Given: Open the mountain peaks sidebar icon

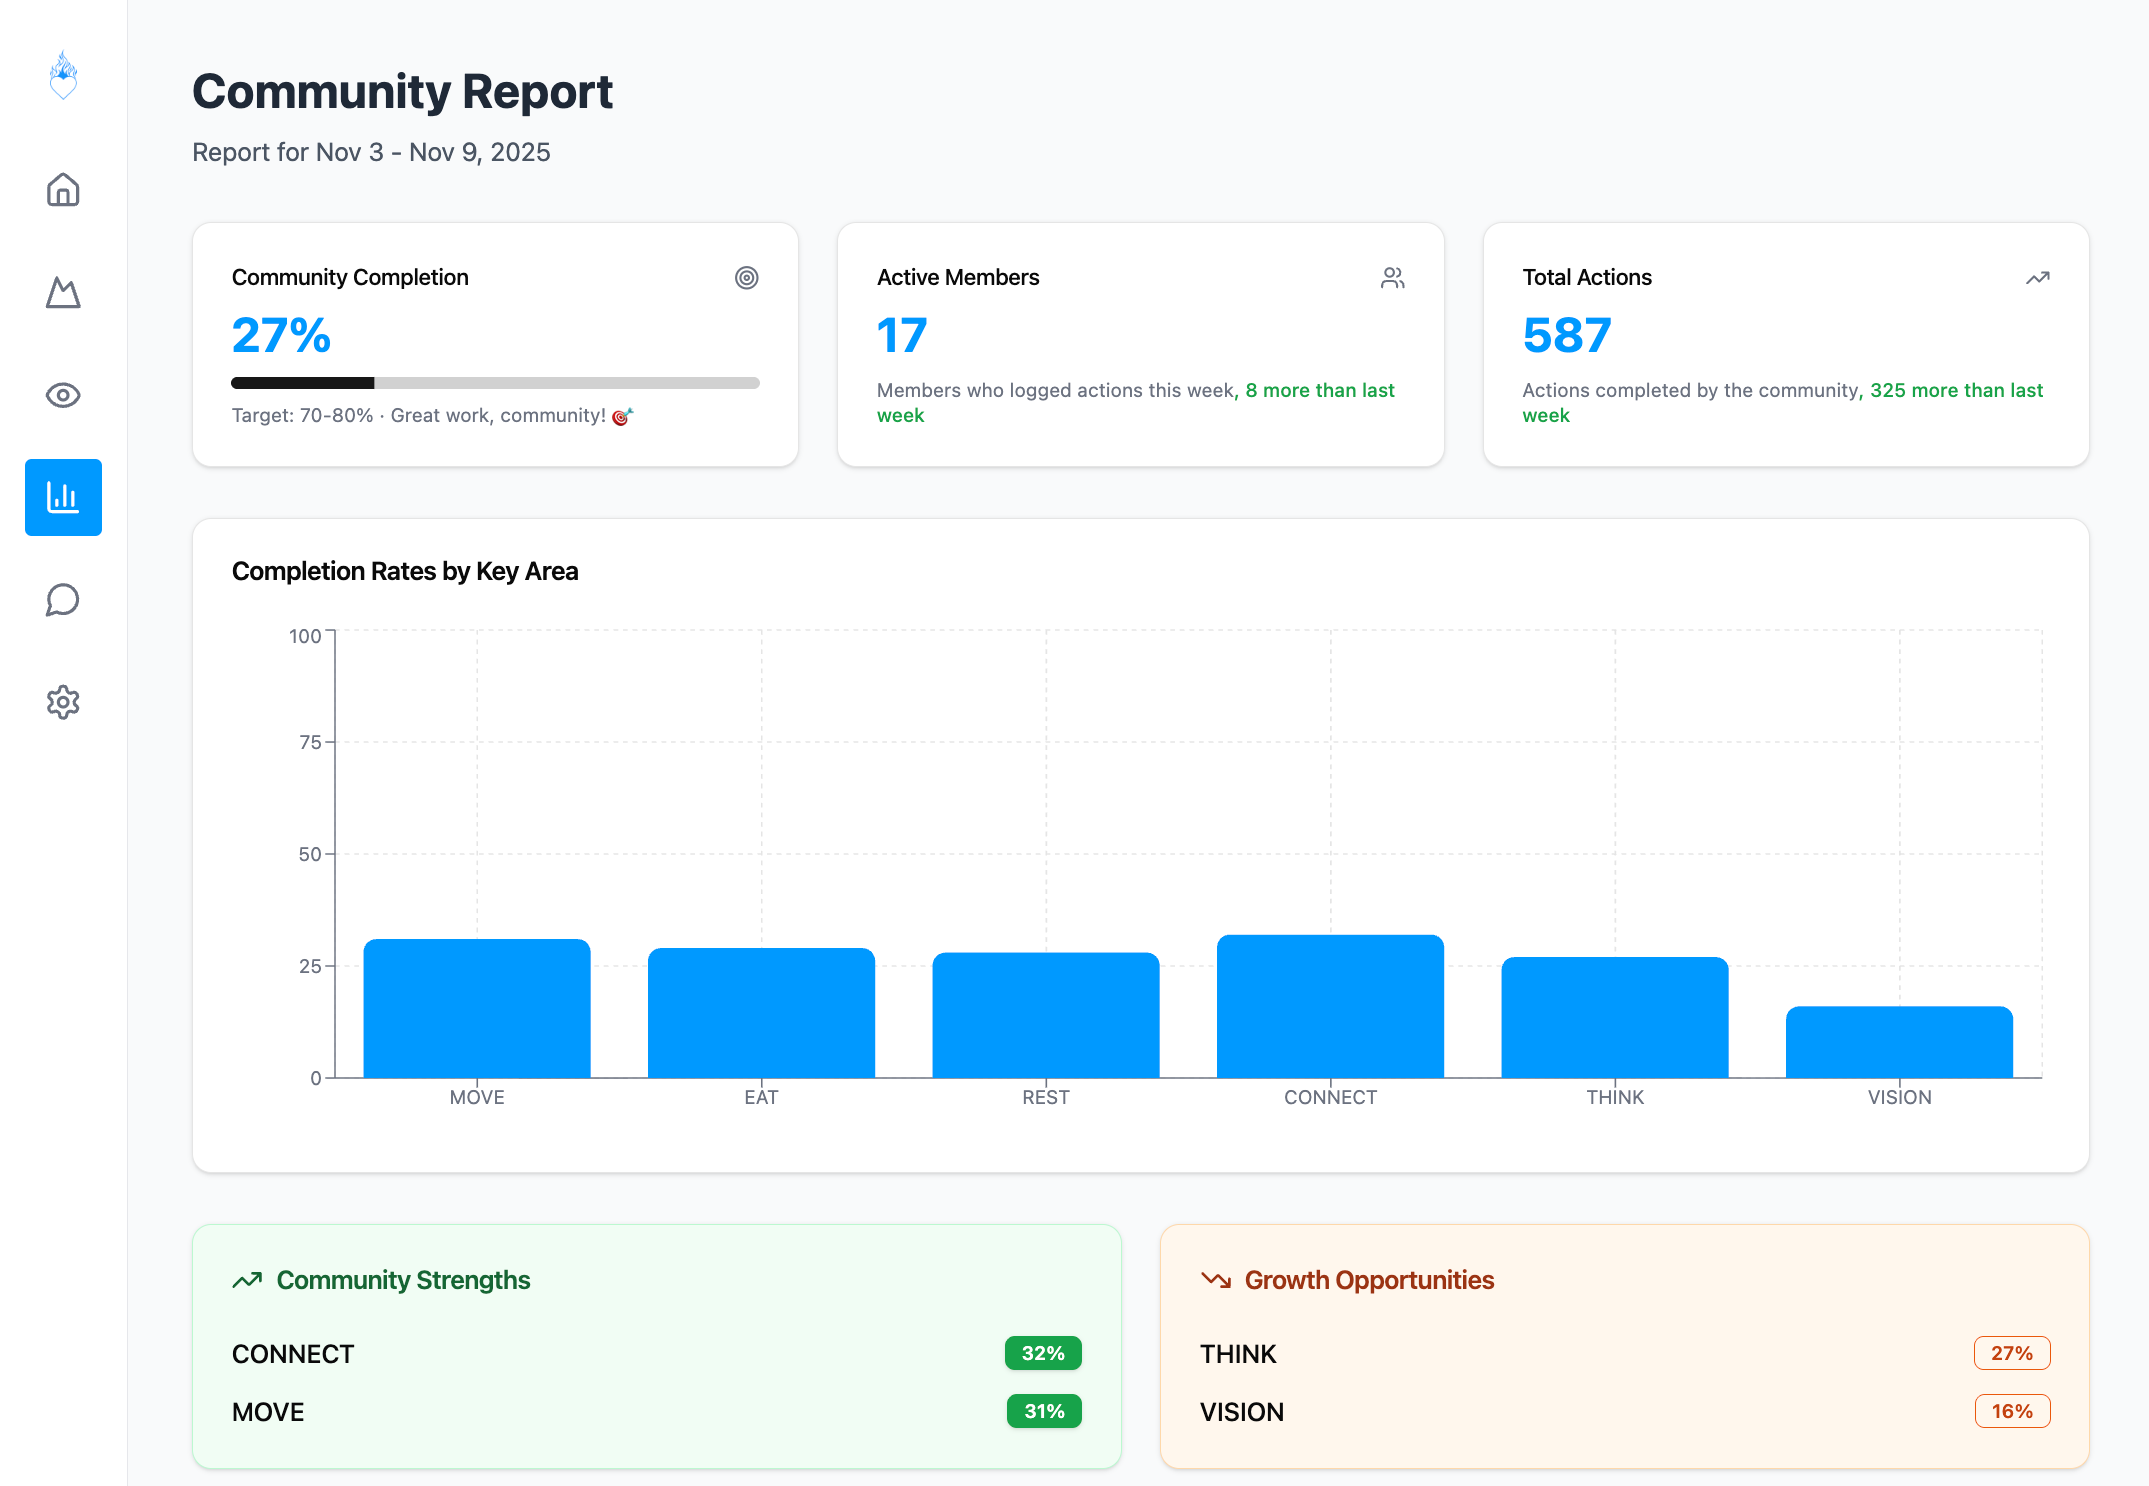Looking at the screenshot, I should 63,293.
